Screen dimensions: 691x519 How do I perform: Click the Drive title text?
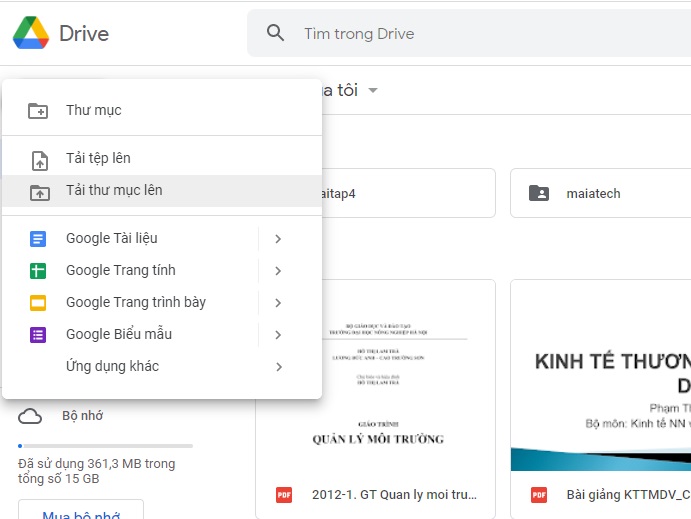tap(84, 33)
